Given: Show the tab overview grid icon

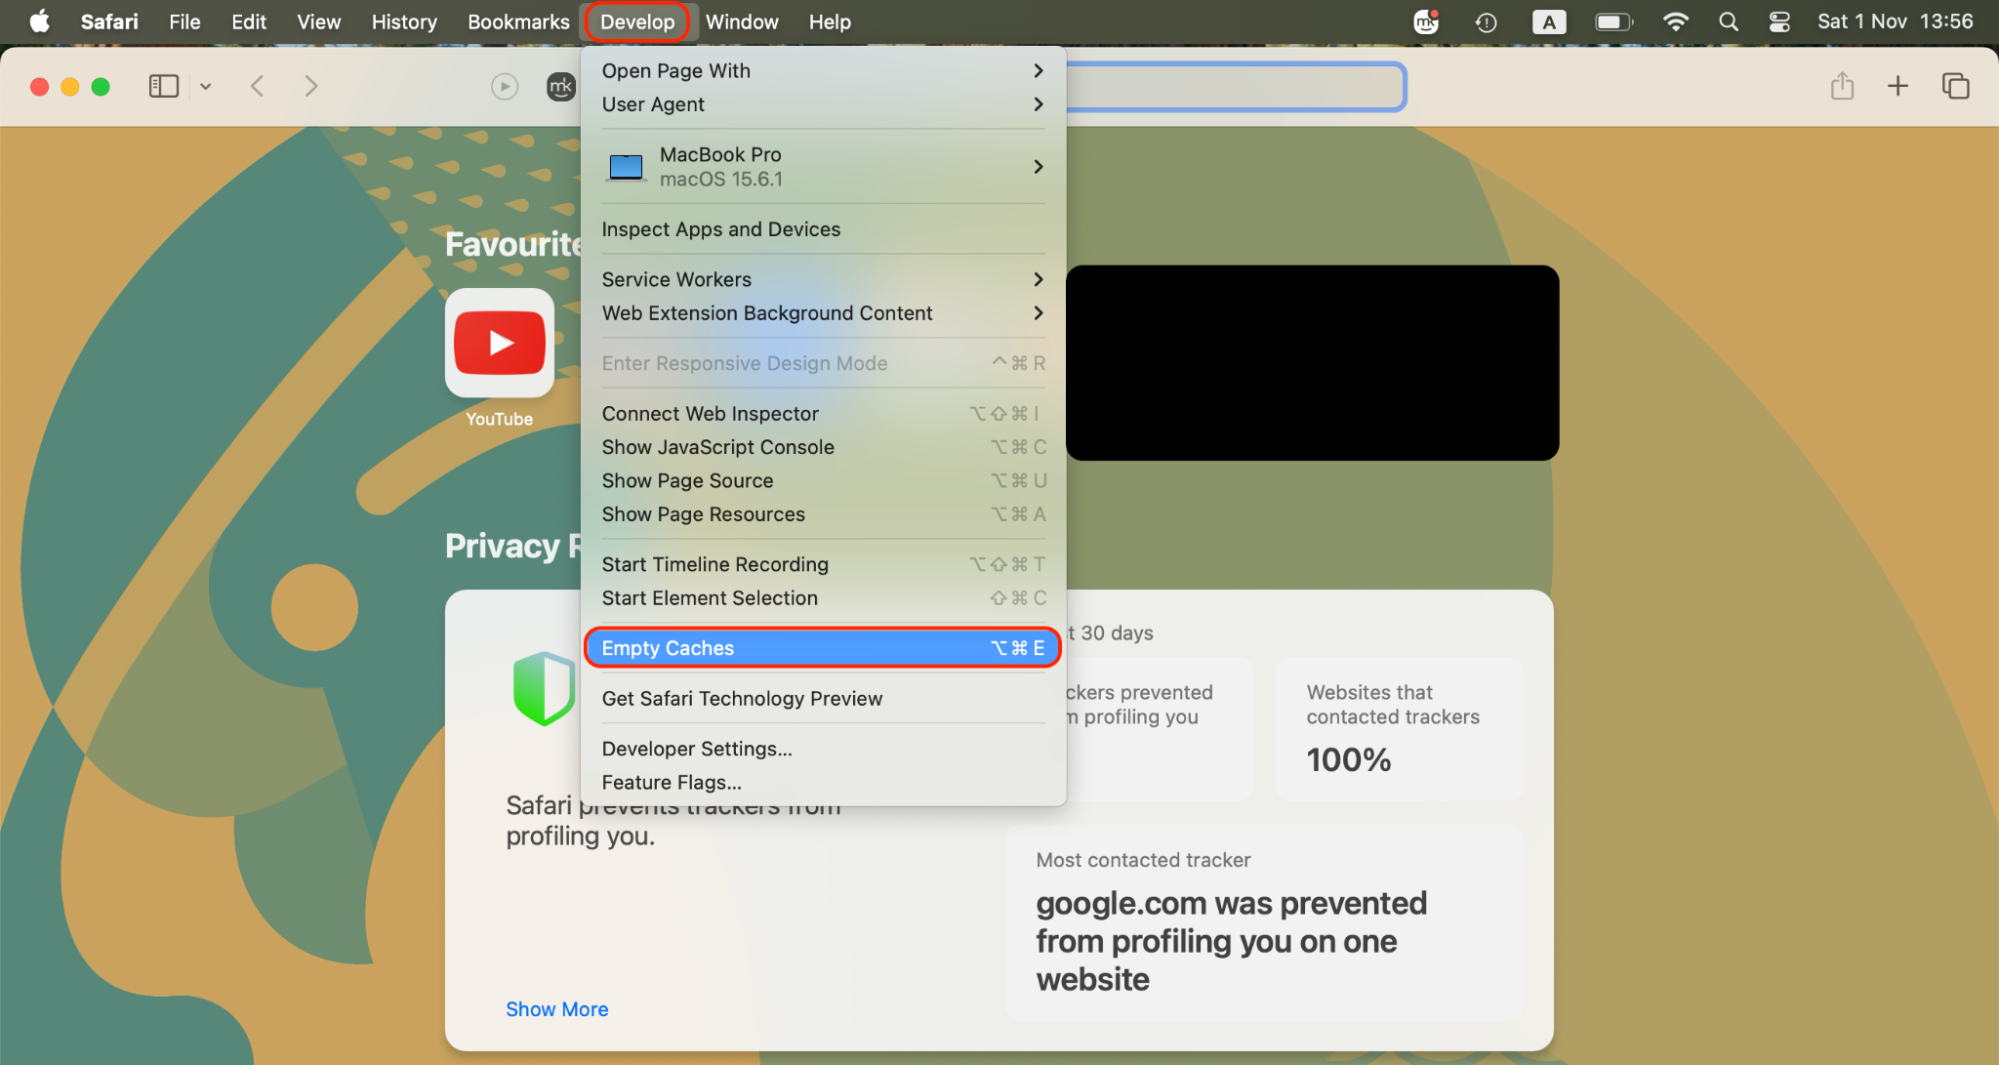Looking at the screenshot, I should pyautogui.click(x=1955, y=86).
